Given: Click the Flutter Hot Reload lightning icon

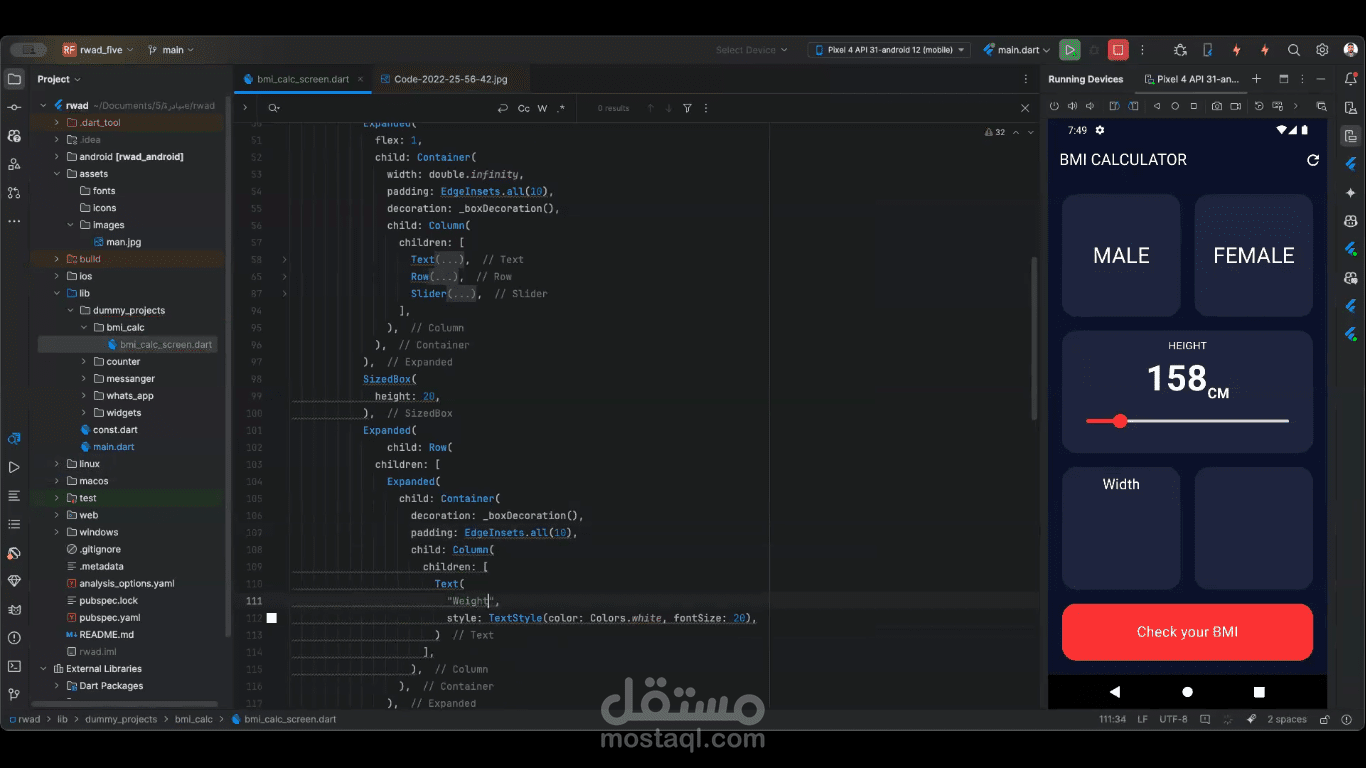Looking at the screenshot, I should point(1236,50).
